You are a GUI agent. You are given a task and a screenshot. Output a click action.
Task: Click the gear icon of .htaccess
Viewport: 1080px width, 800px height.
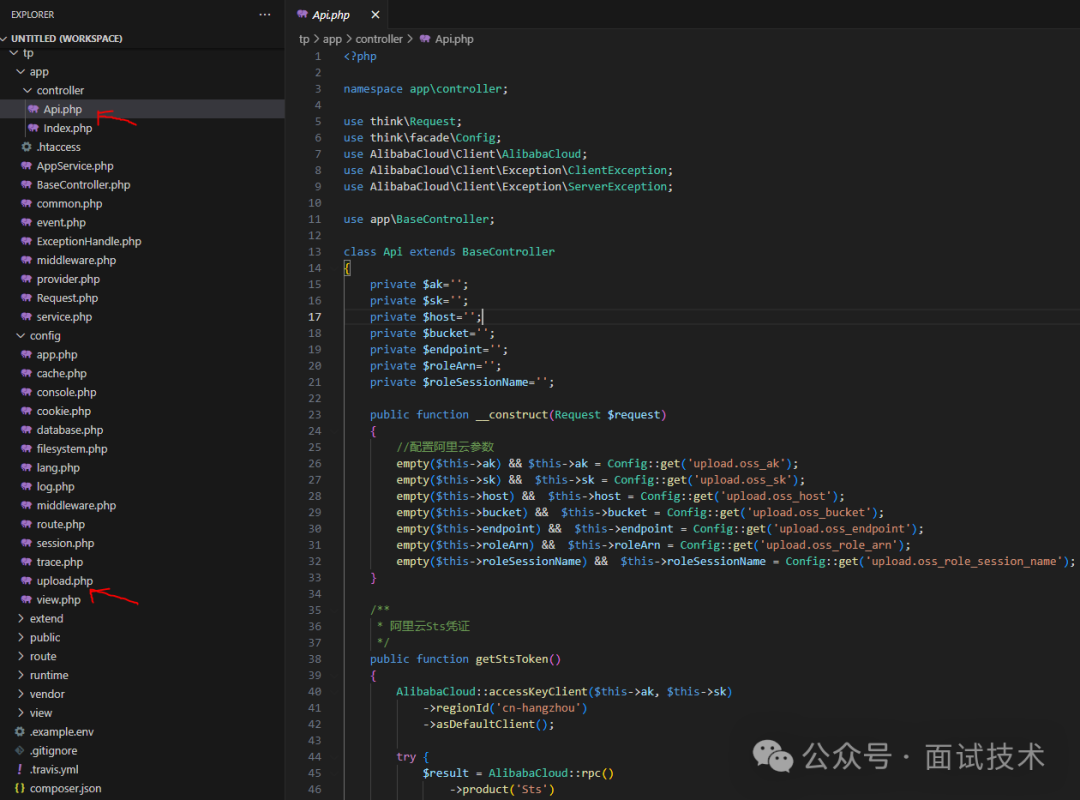26,147
